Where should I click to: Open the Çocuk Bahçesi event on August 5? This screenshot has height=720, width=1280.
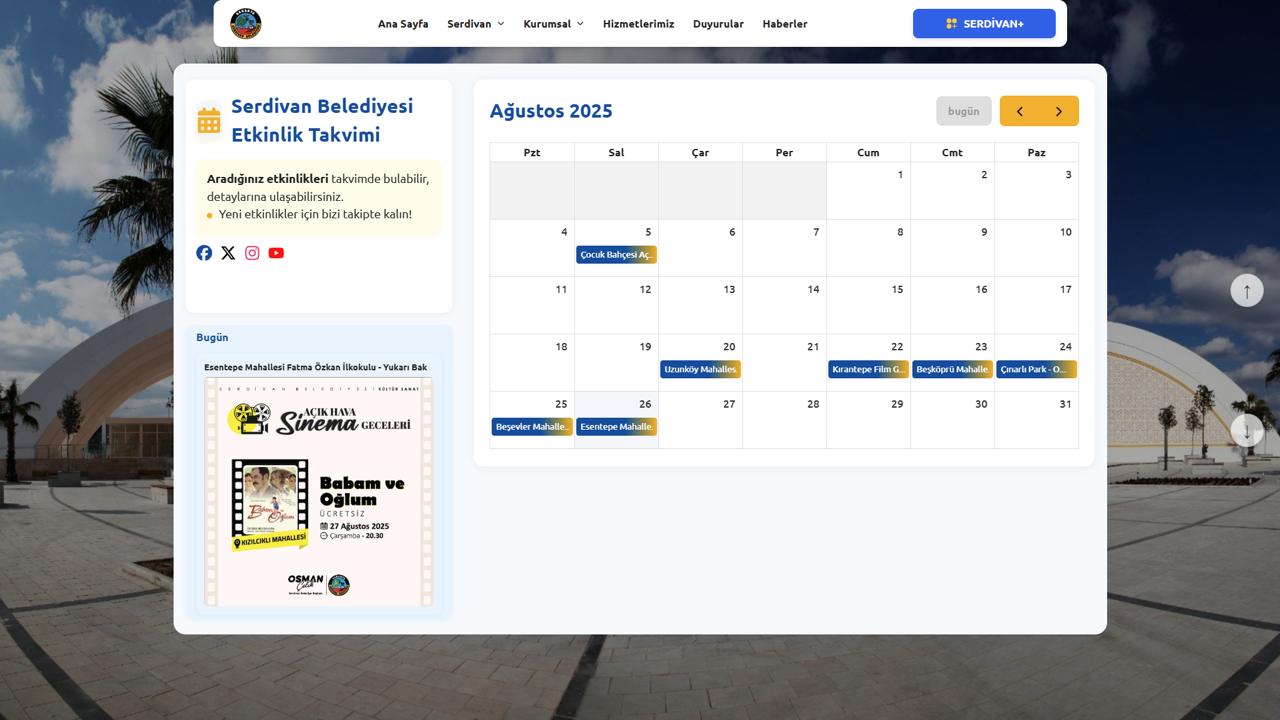(616, 255)
